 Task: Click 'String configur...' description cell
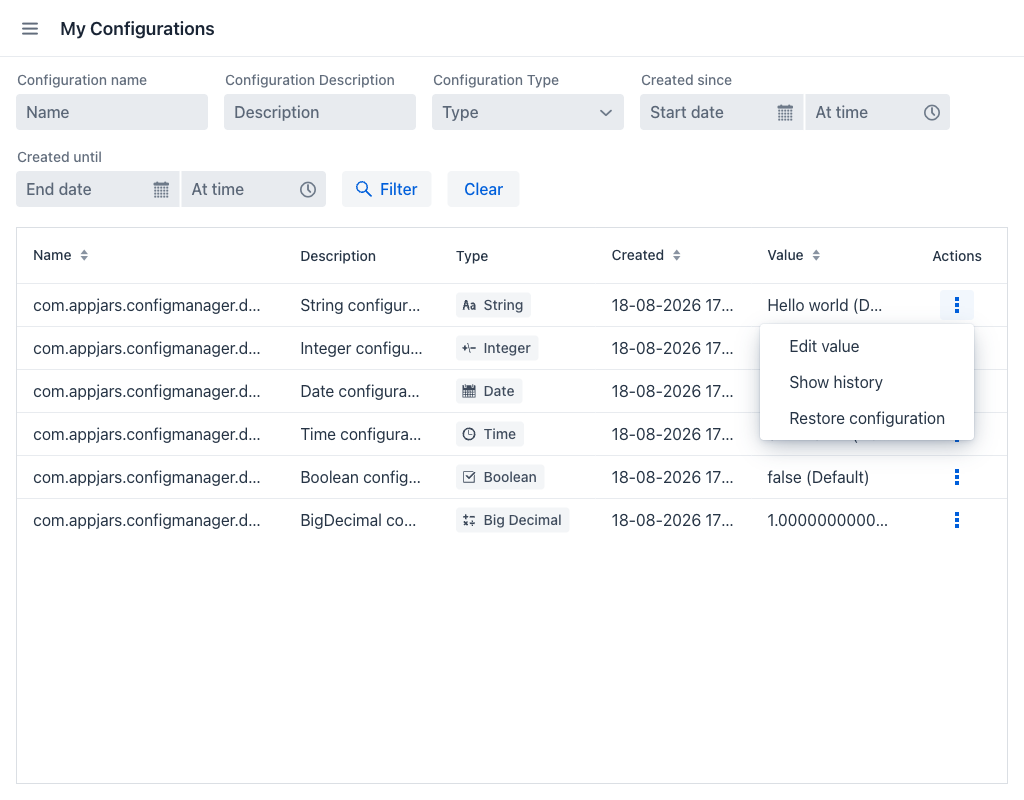tap(360, 305)
